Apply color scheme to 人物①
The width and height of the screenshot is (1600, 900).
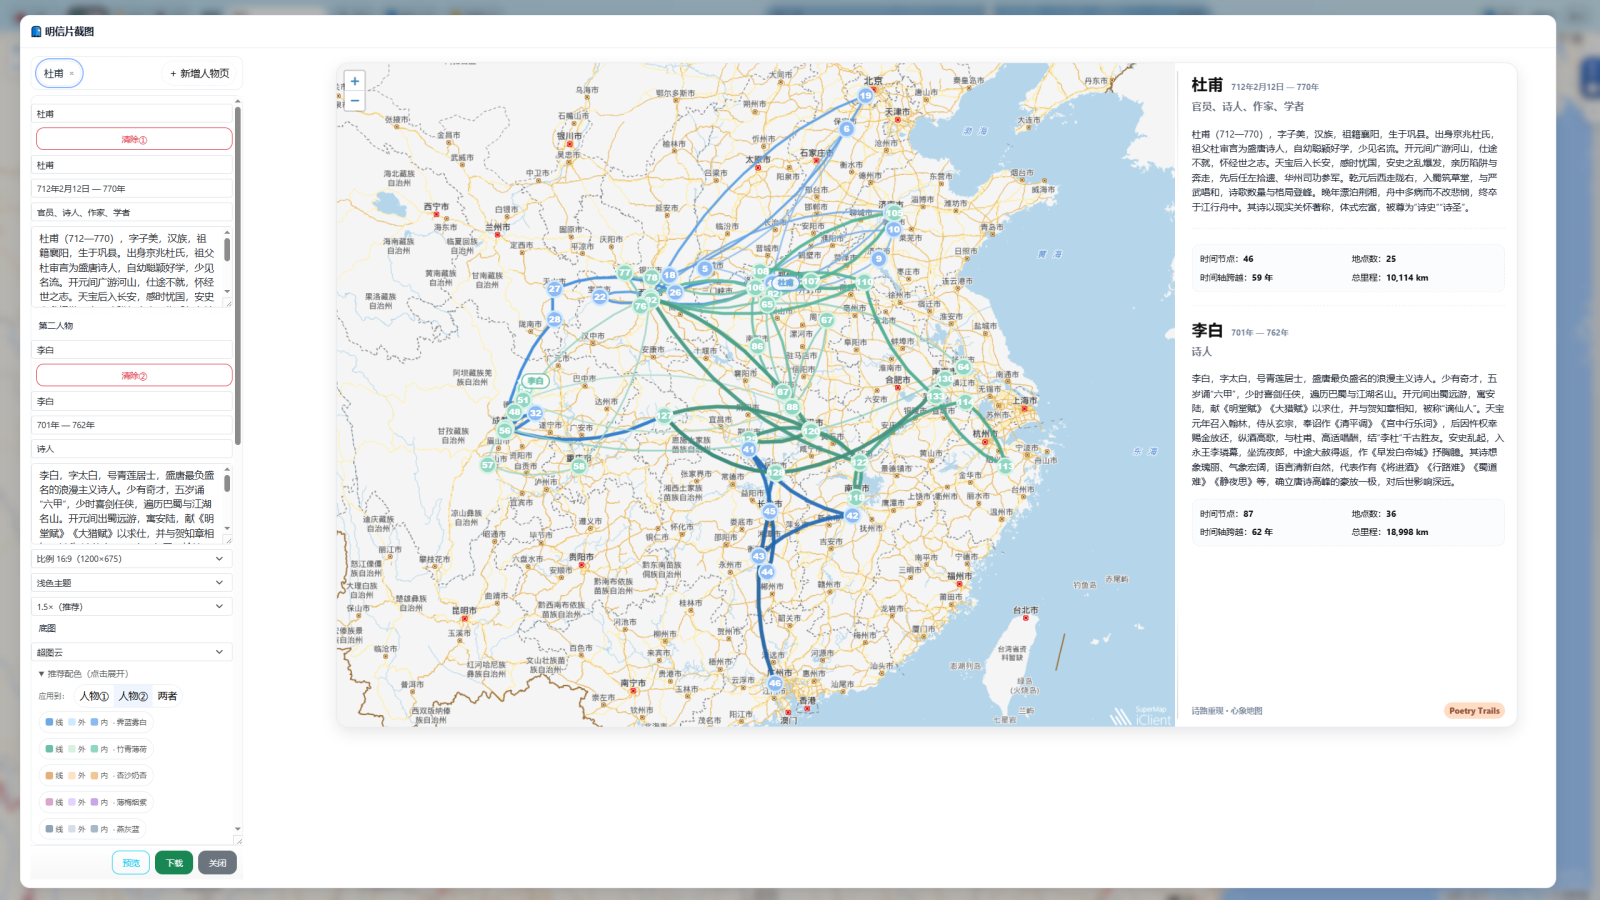94,696
